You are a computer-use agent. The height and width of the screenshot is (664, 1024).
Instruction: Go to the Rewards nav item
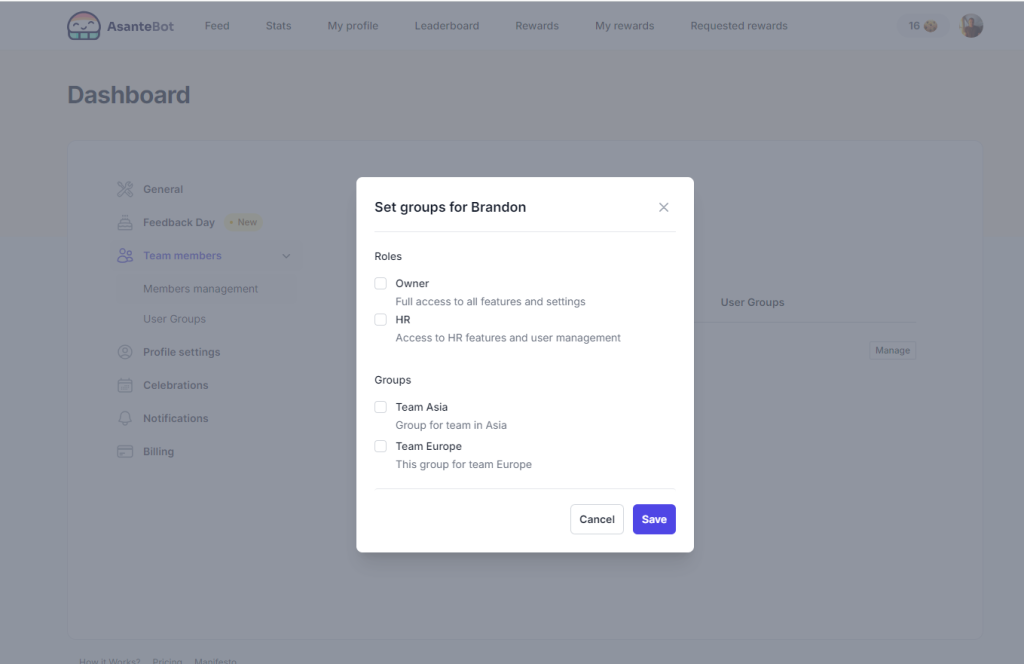coord(537,26)
